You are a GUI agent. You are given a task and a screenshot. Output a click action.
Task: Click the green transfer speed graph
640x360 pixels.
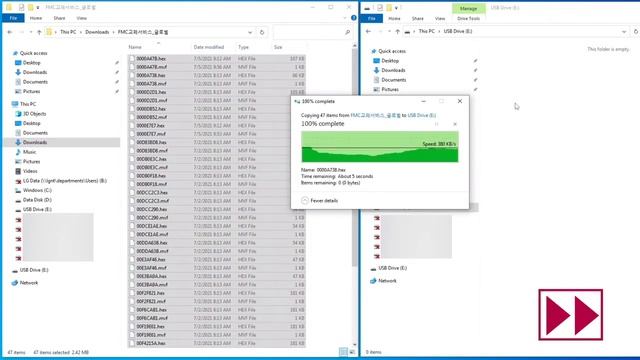[380, 147]
